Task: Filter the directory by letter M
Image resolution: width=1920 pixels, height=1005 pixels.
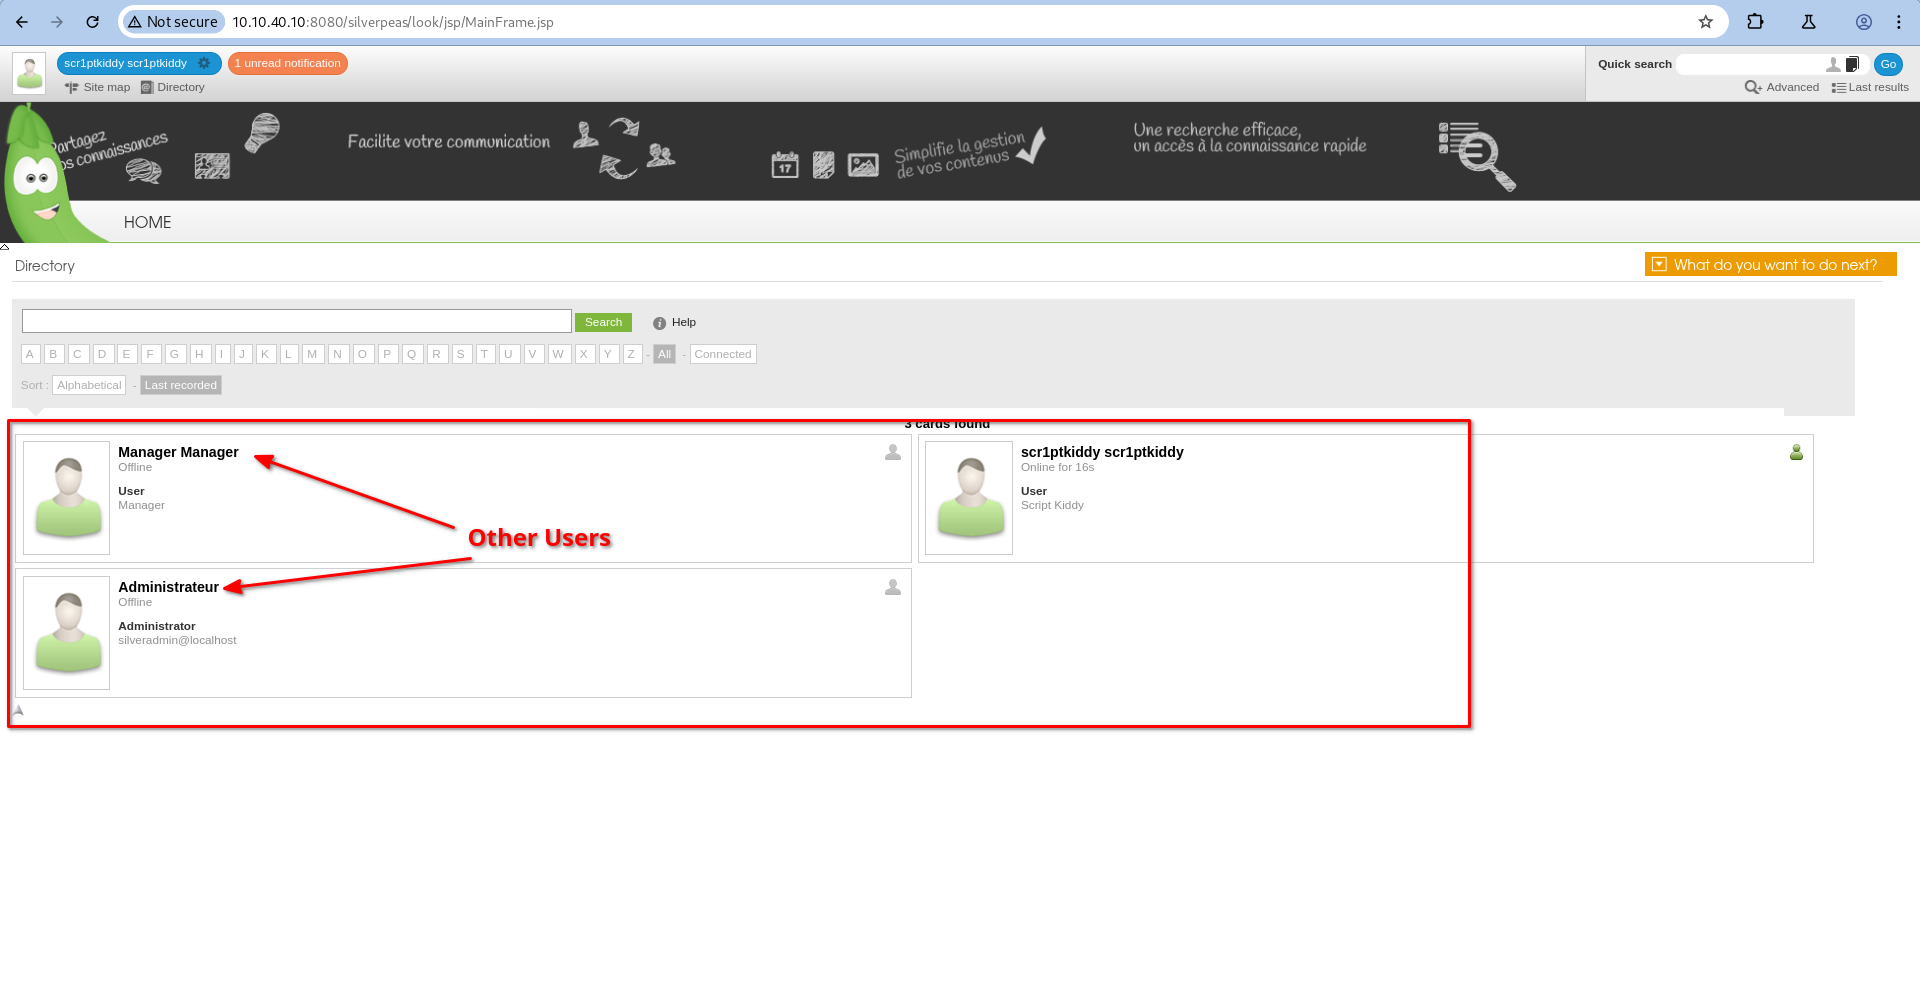Action: pyautogui.click(x=313, y=354)
